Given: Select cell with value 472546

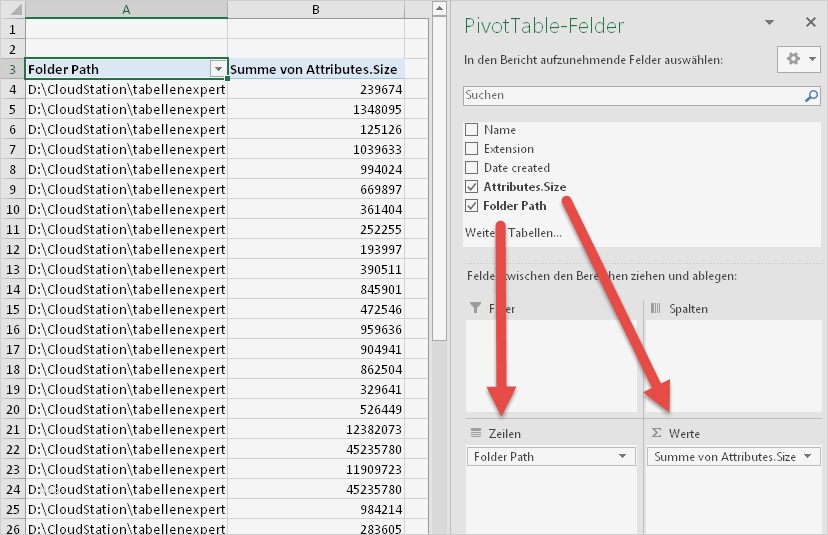Looking at the screenshot, I should point(316,309).
